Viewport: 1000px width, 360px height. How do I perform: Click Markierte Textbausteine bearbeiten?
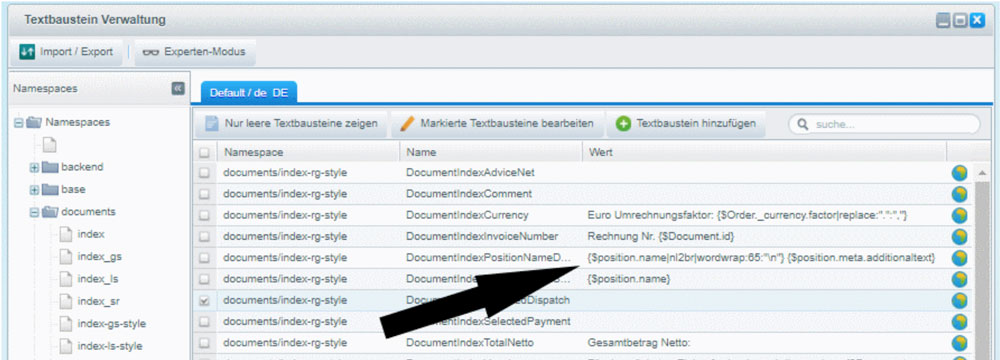[497, 123]
